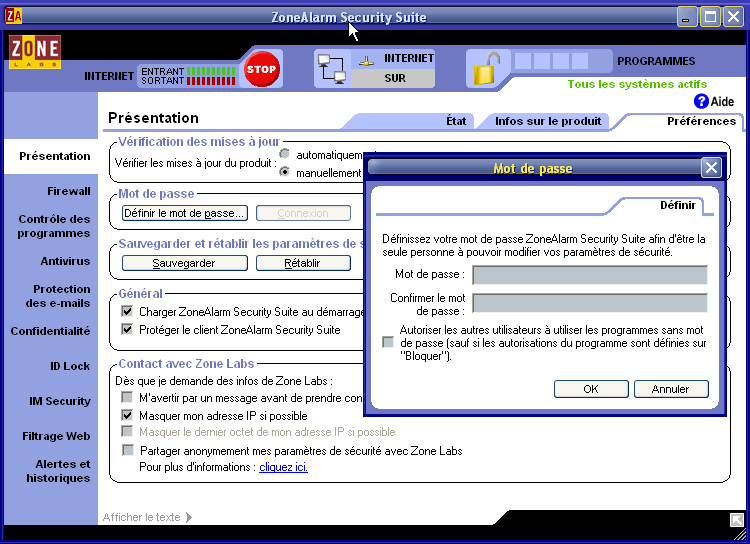Open Protection des e-mails panel
This screenshot has height=544, width=750.
[58, 296]
